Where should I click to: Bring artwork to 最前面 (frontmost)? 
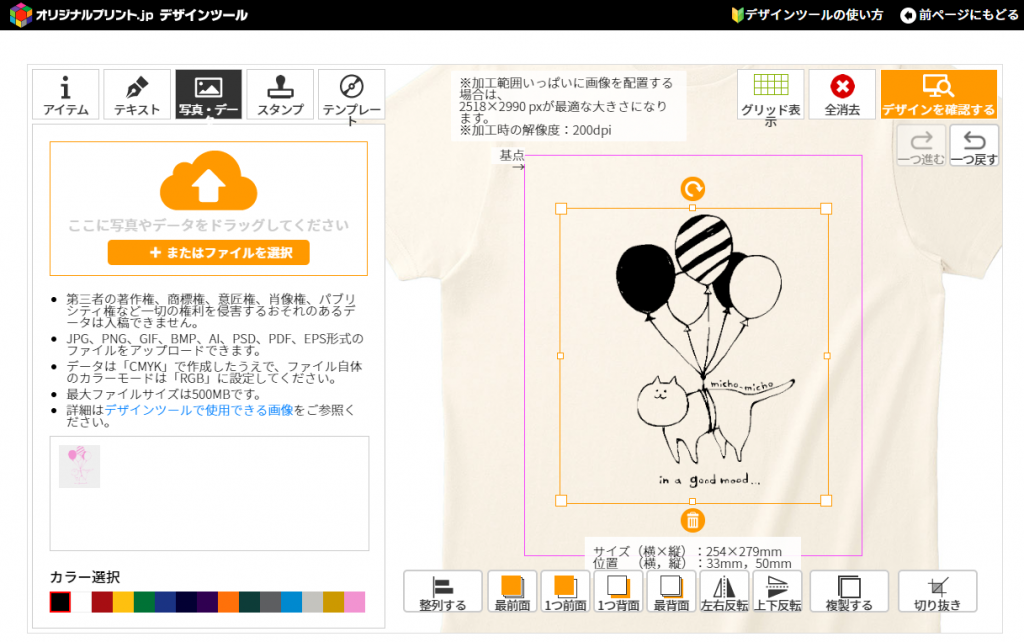(512, 592)
